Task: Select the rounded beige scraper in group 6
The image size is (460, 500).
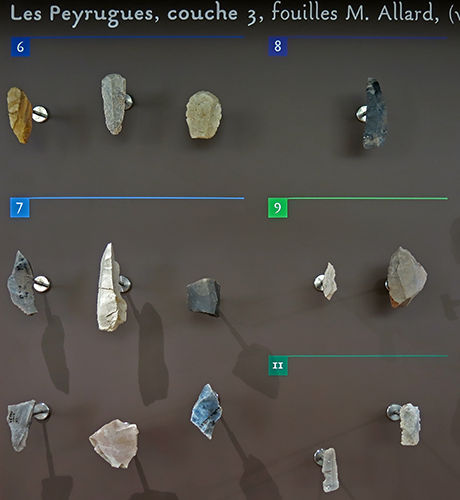Action: click(x=203, y=114)
